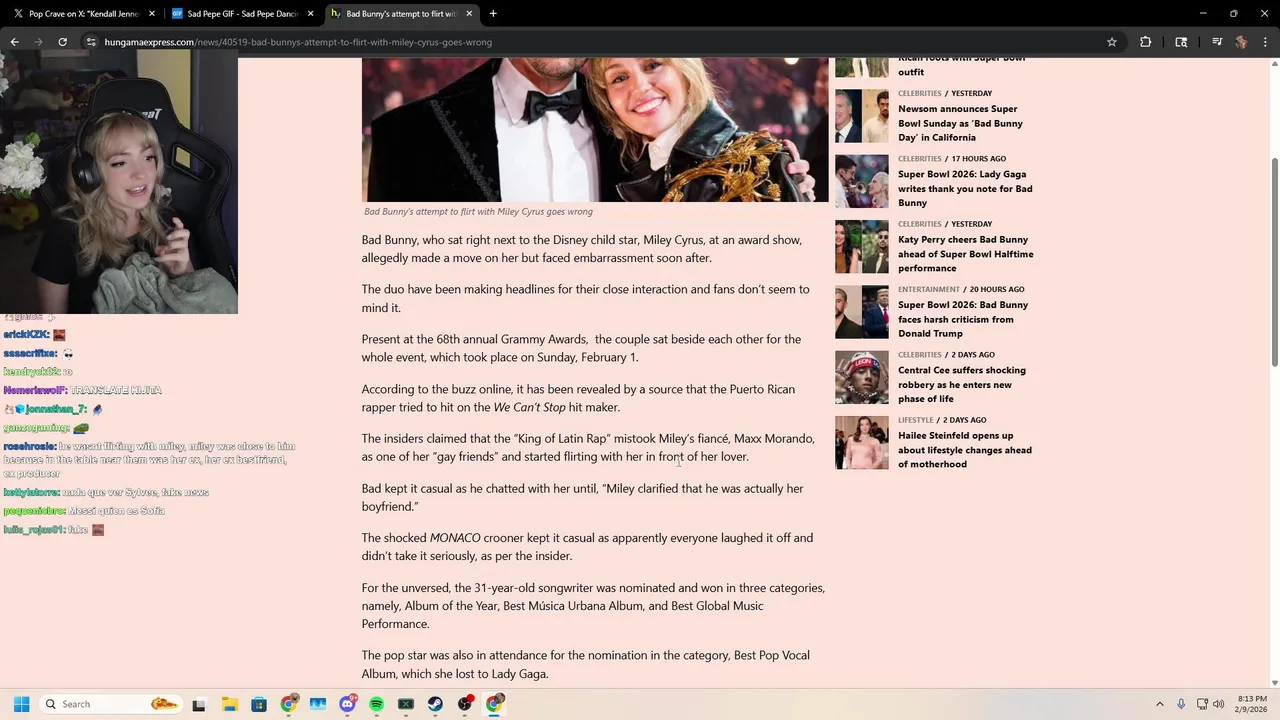The width and height of the screenshot is (1280, 720).
Task: Open Steam from the taskbar
Action: pos(435,704)
